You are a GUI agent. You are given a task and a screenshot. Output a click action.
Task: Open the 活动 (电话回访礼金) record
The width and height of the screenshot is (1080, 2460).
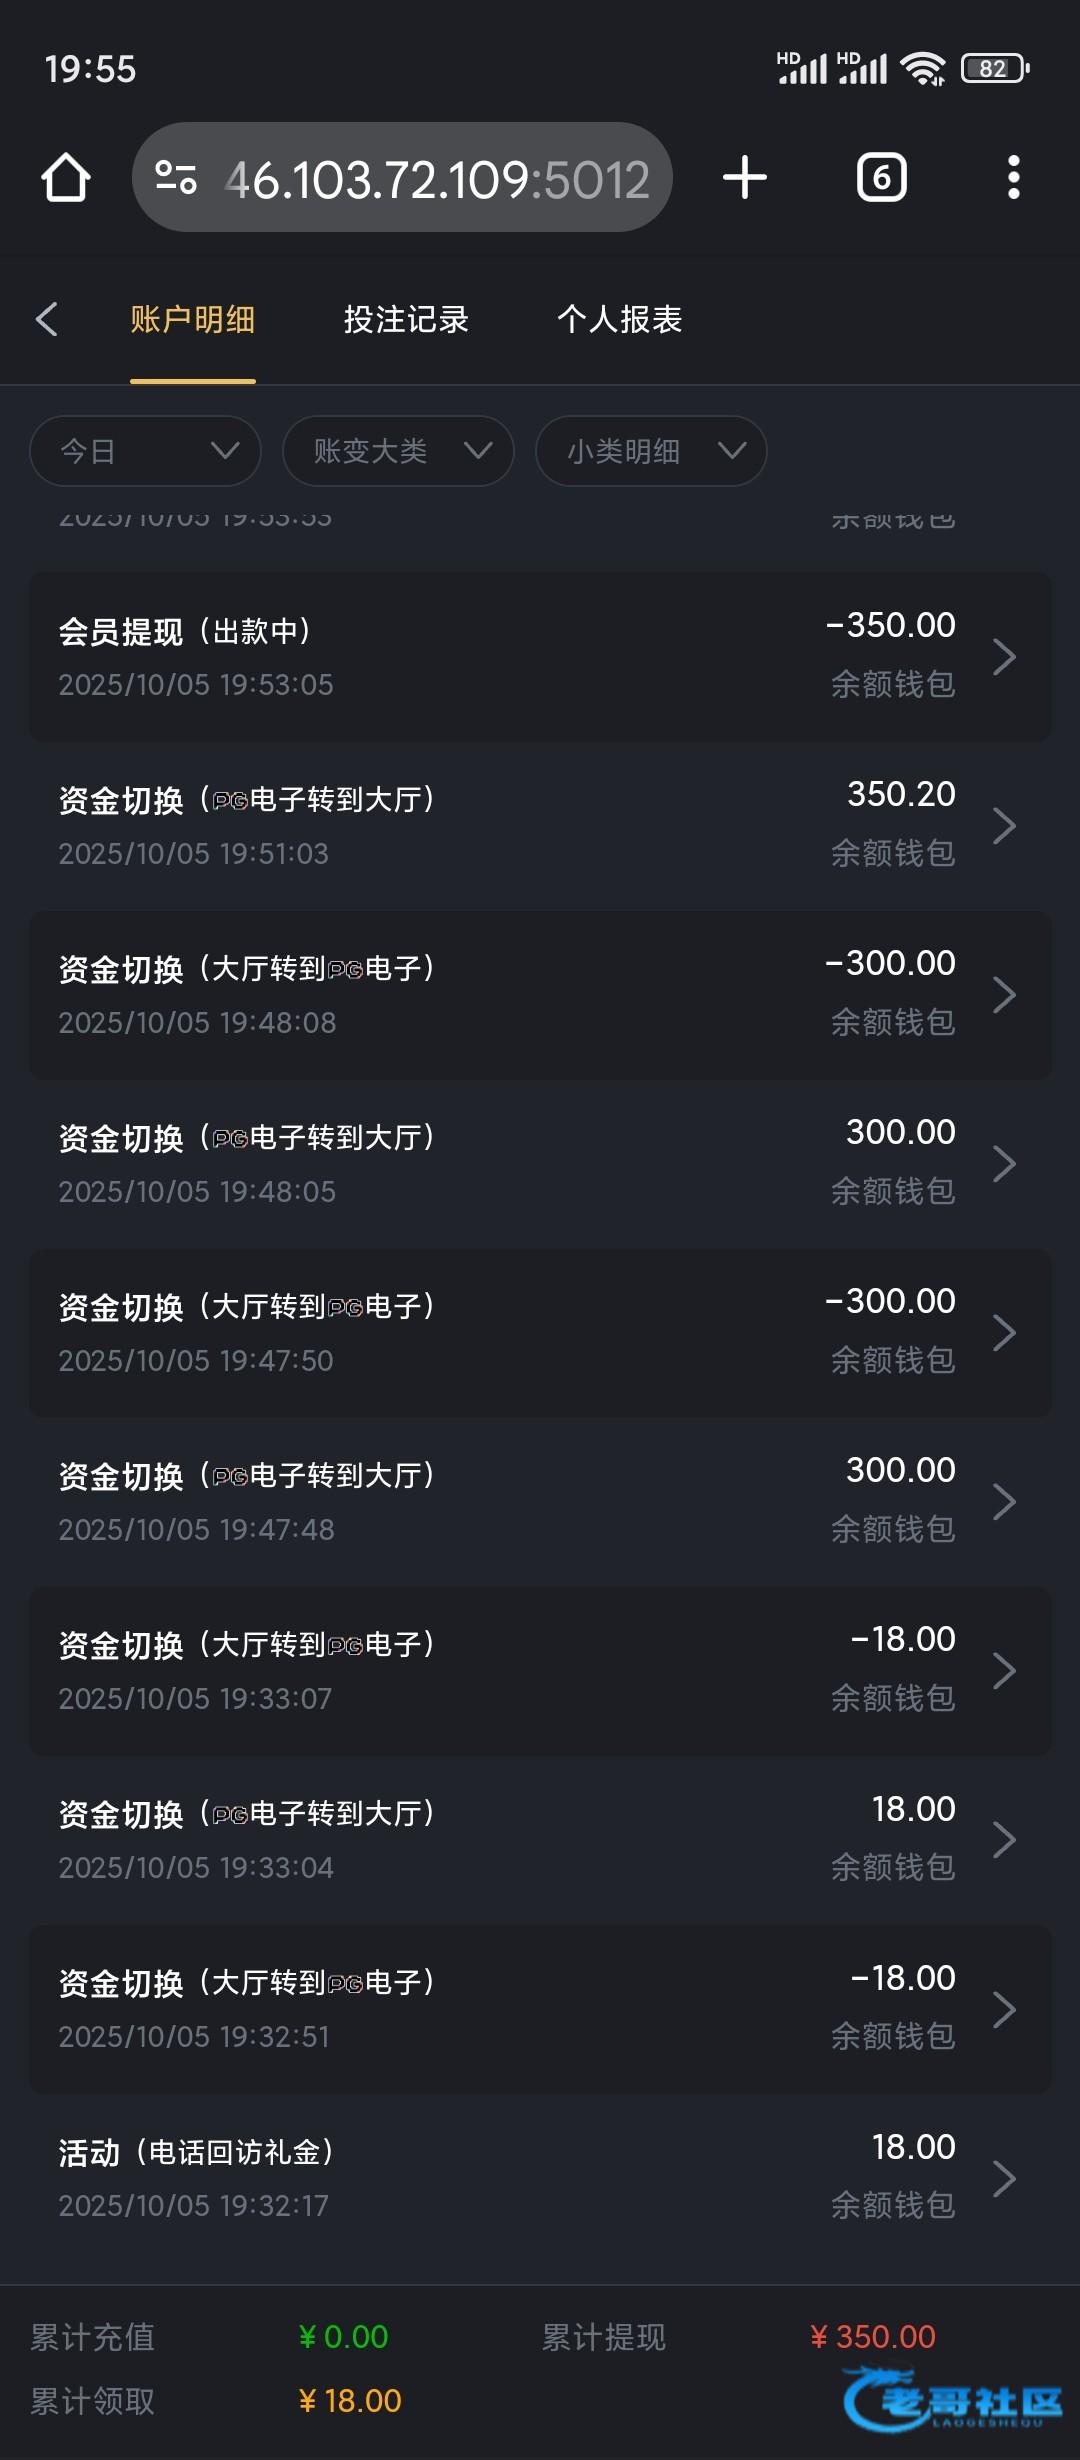point(400,2178)
